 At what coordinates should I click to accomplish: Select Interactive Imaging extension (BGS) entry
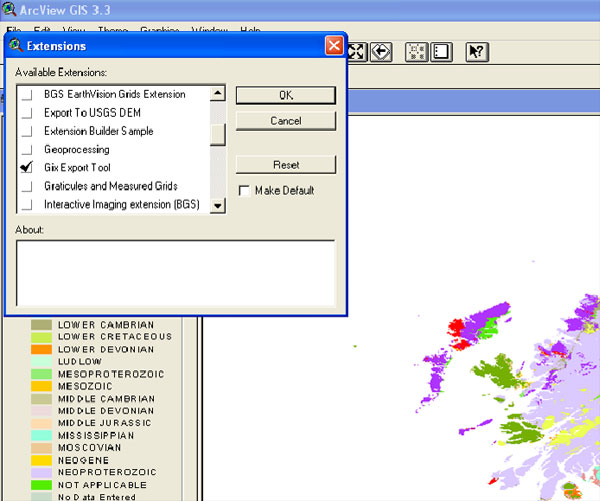tap(122, 204)
